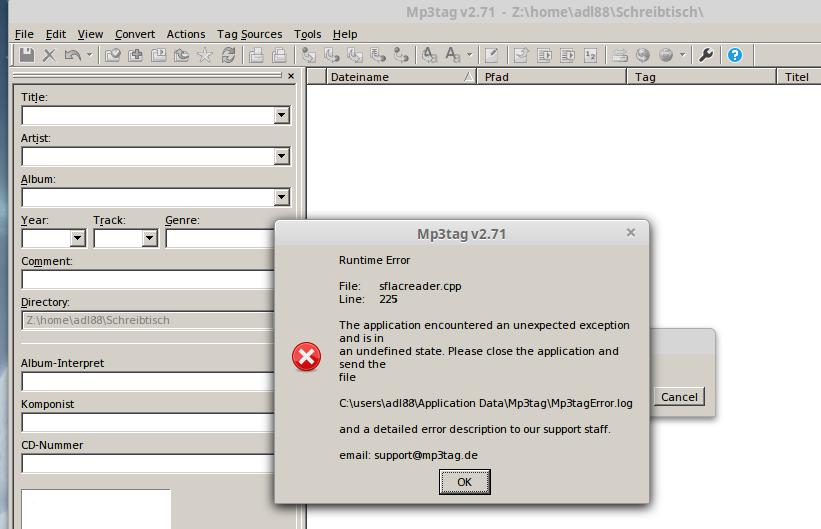Sort by the Titel column header
This screenshot has height=529, width=821.
799,77
